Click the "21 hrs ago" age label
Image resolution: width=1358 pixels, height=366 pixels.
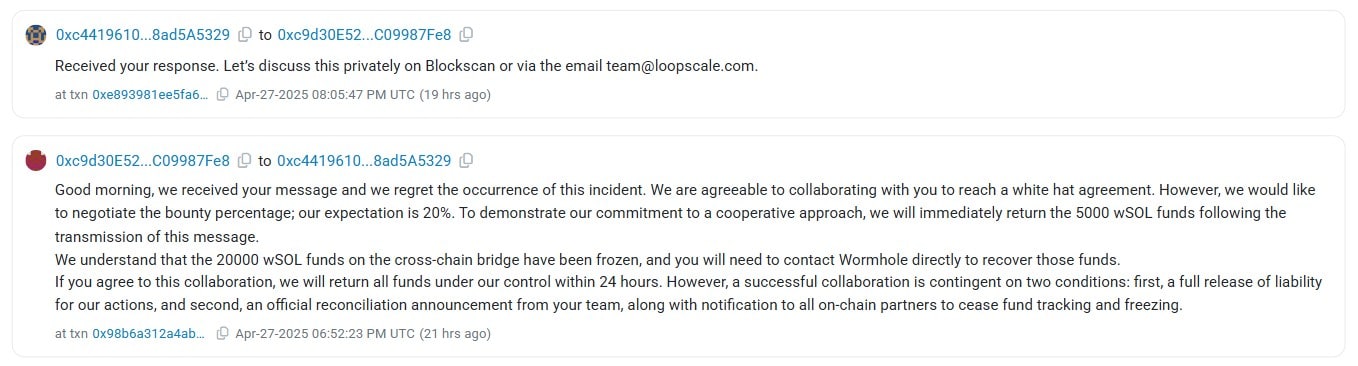click(455, 333)
